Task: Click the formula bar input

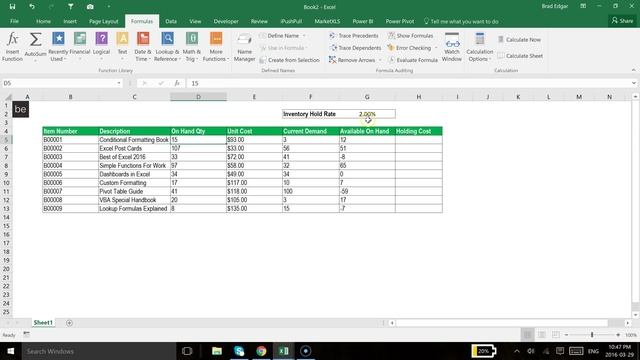Action: click(408, 83)
